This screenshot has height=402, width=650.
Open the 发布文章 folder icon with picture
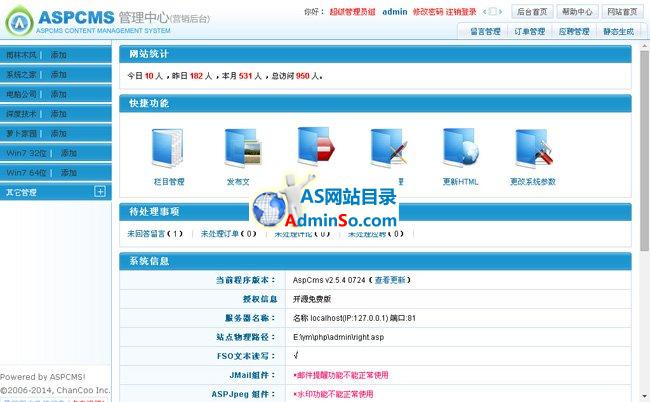[x=243, y=148]
